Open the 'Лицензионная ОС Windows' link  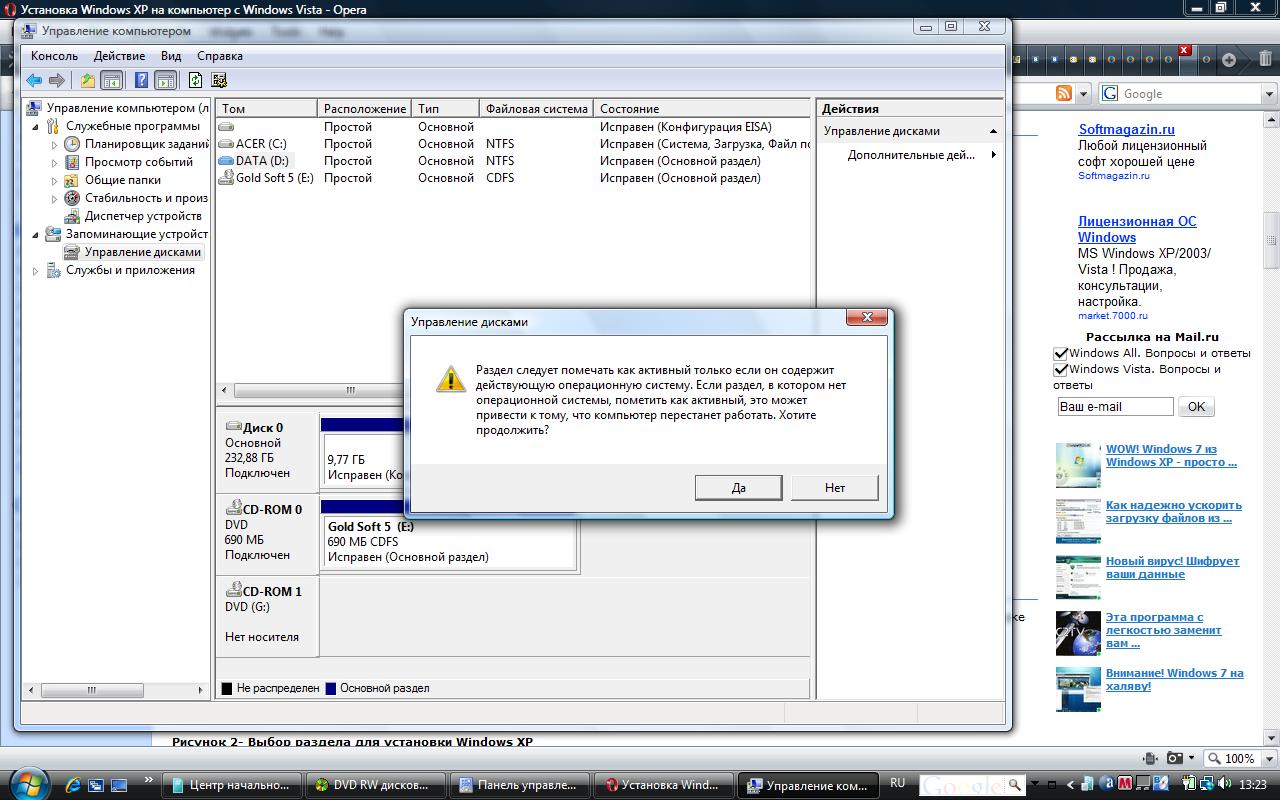(x=1137, y=229)
